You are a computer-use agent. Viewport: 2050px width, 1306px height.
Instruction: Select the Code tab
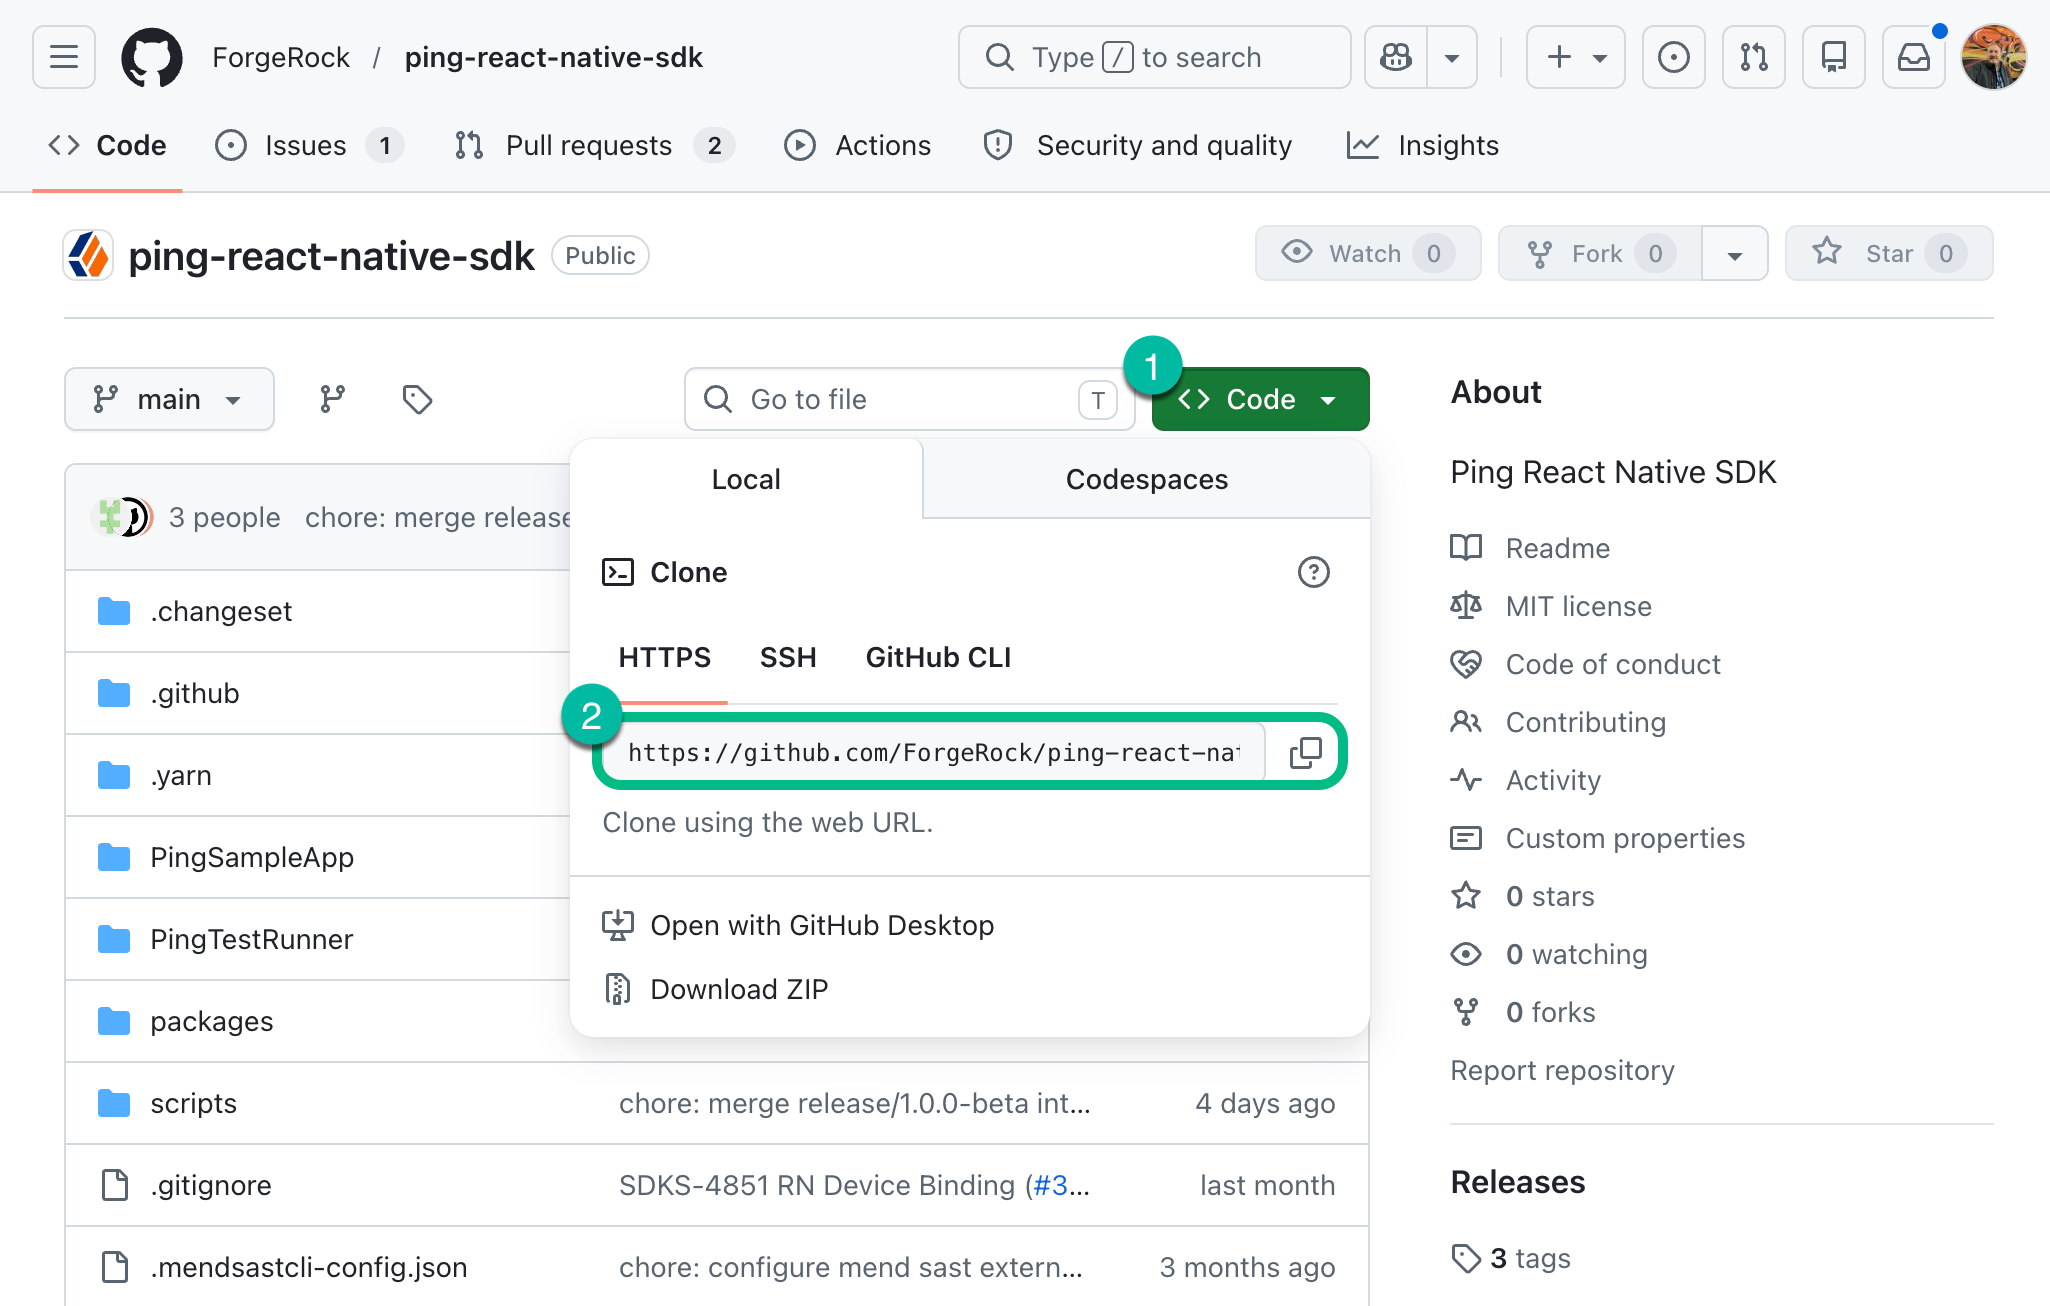(107, 146)
